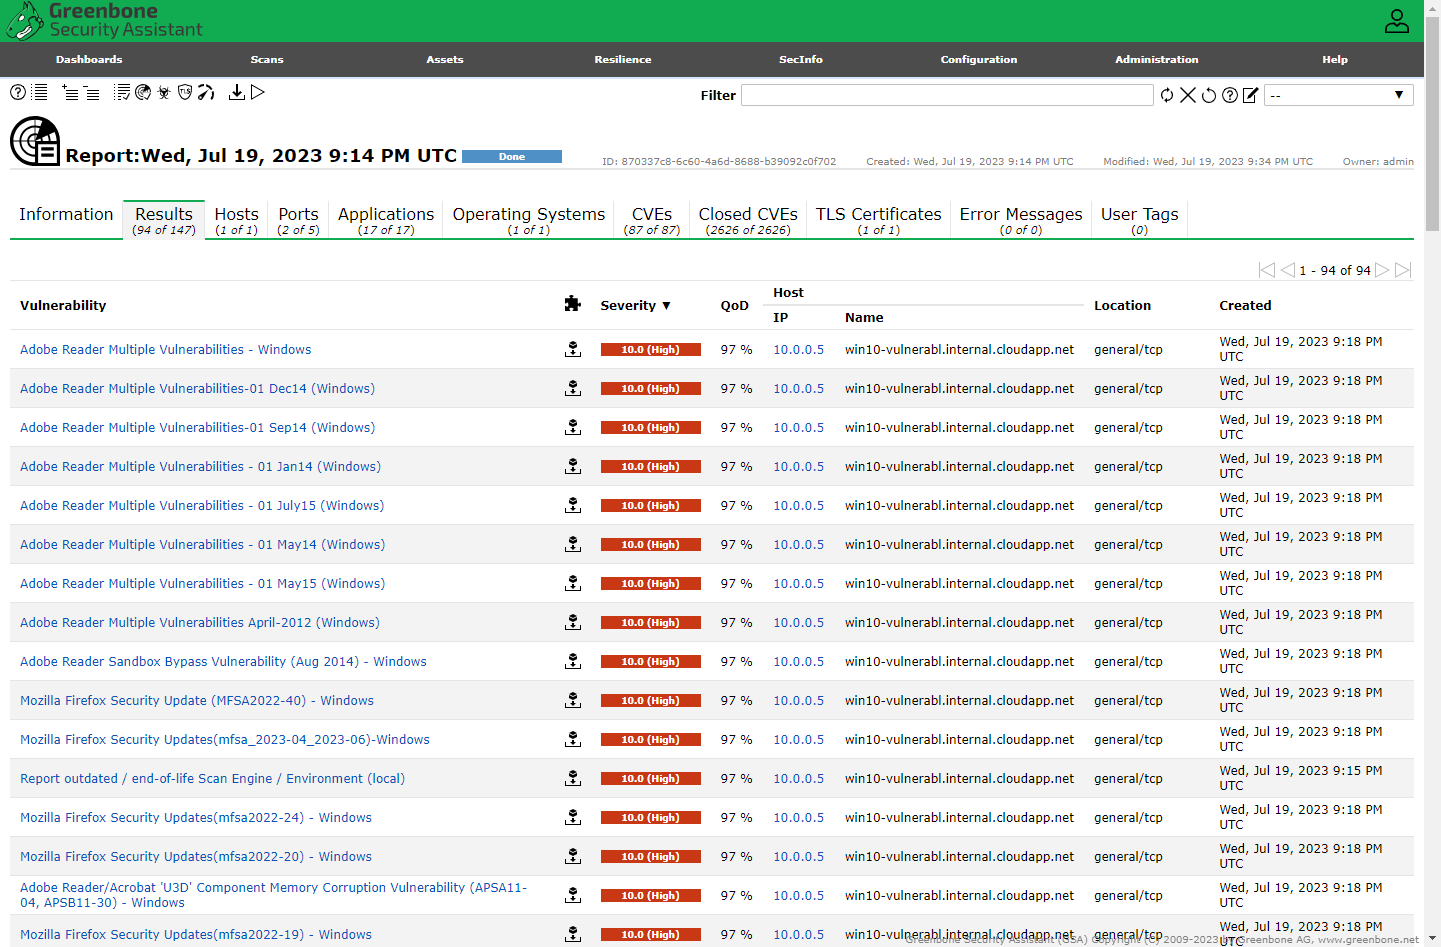Open the Configuration menu
This screenshot has width=1441, height=947.
979,59
